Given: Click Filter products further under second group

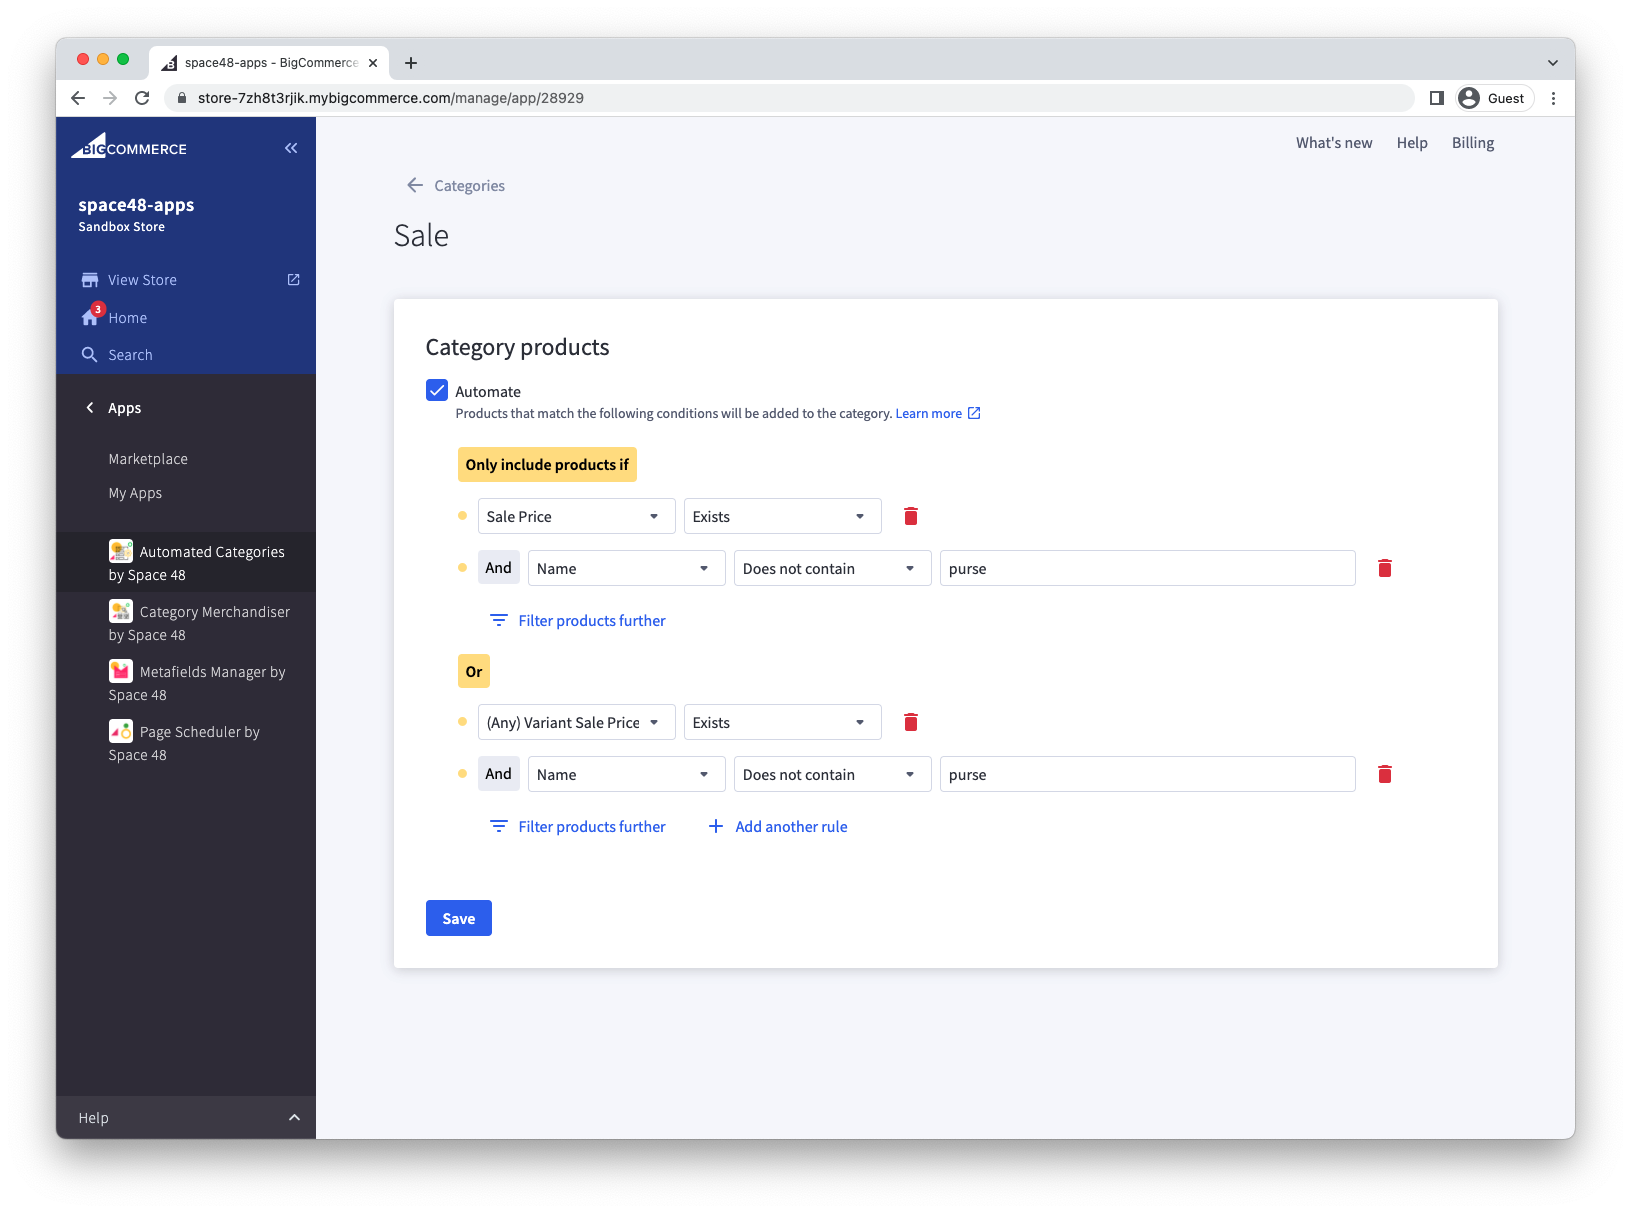Looking at the screenshot, I should coord(578,826).
